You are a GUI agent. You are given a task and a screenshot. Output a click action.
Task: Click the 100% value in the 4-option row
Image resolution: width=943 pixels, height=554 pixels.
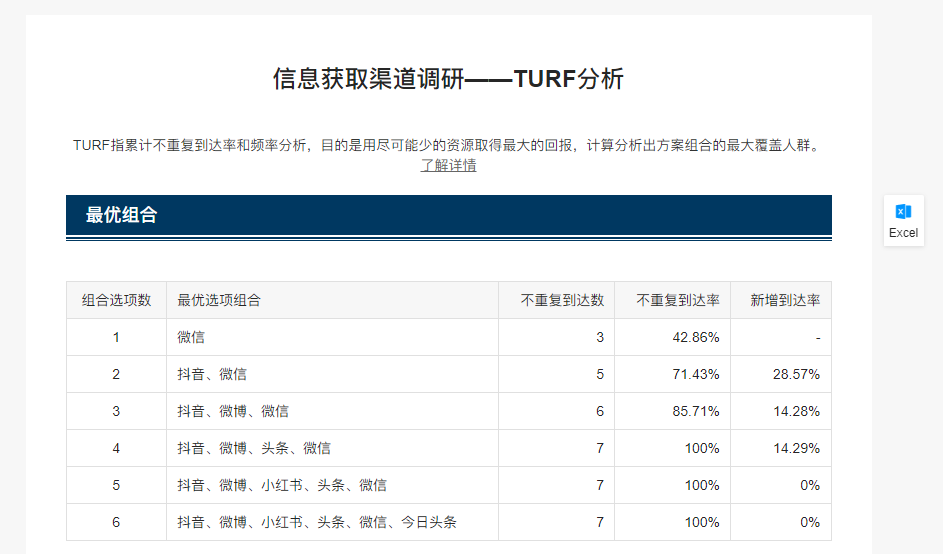702,448
